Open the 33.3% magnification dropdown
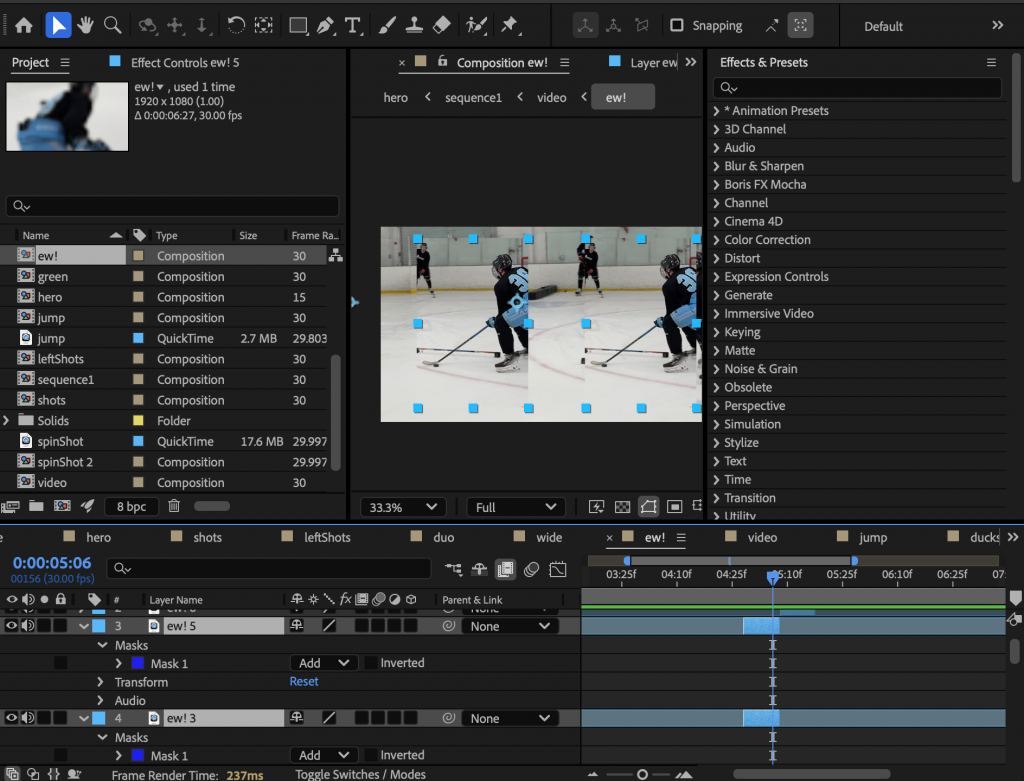Viewport: 1024px width, 781px height. 403,507
